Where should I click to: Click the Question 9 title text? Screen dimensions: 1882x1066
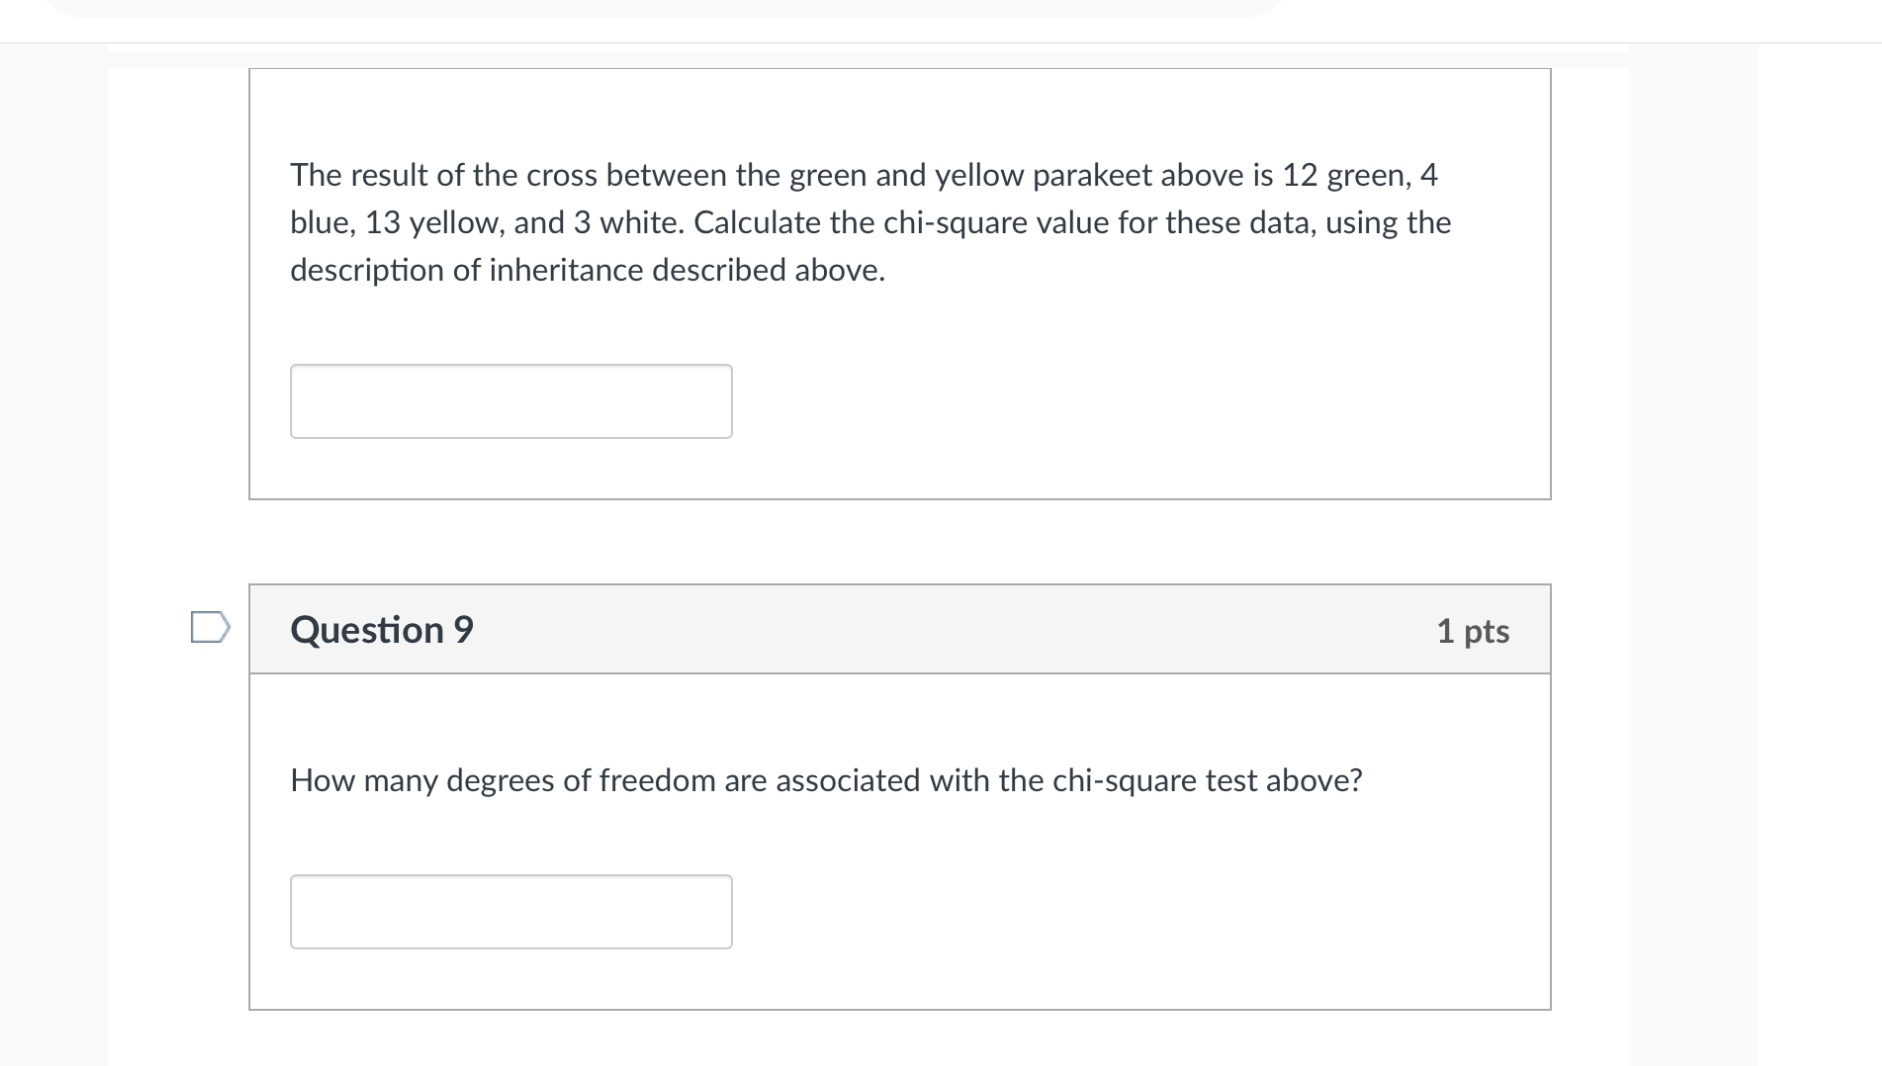[381, 629]
